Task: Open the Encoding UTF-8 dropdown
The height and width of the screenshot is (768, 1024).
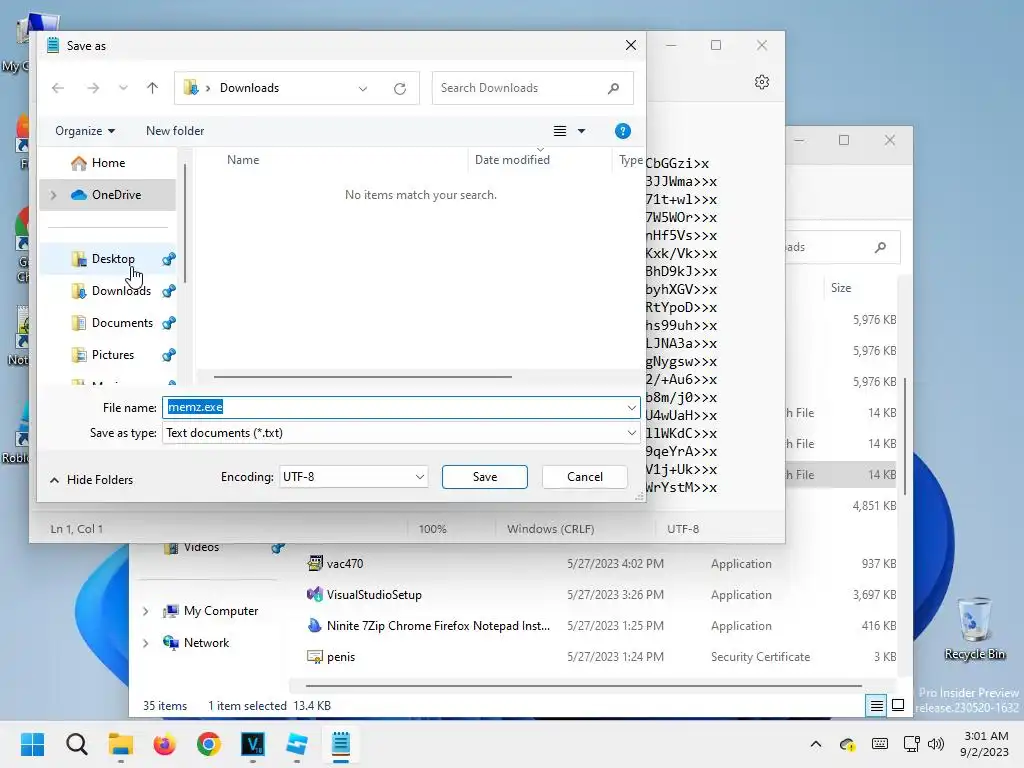Action: click(353, 477)
